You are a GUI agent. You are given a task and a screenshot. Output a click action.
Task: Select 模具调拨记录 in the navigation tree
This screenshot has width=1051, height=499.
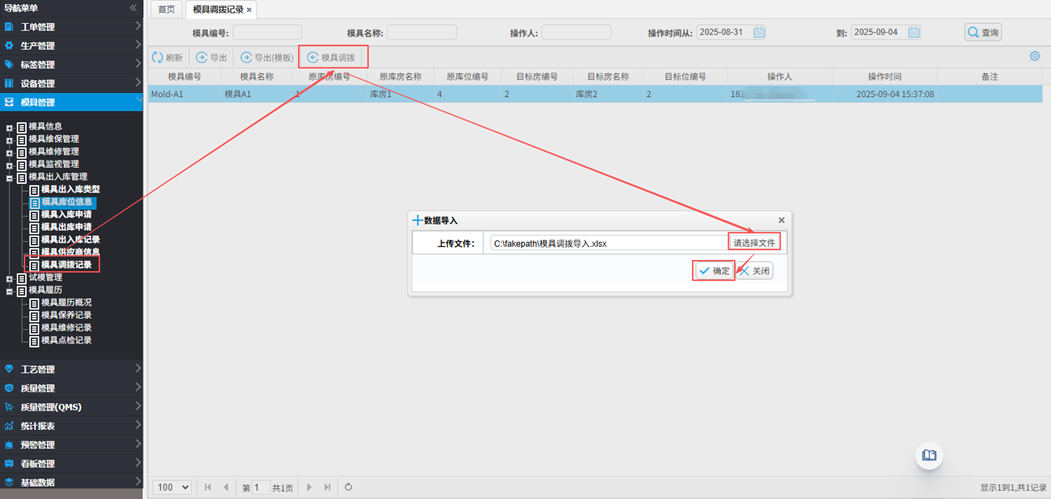click(66, 265)
